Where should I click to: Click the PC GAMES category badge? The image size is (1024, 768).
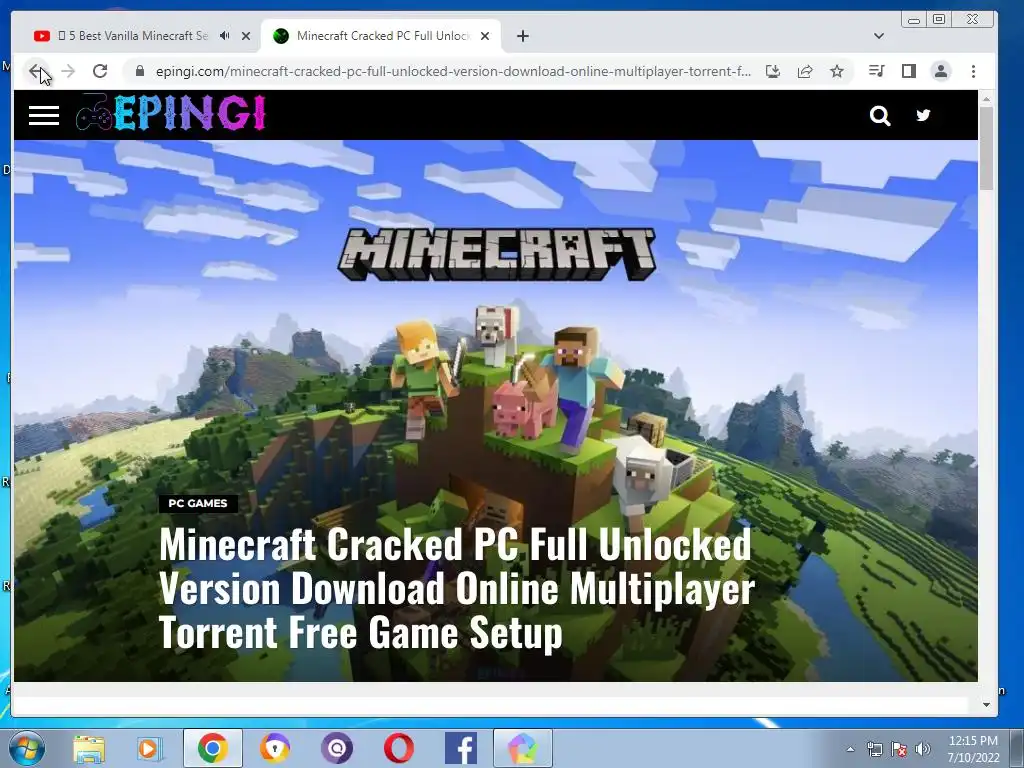[198, 504]
